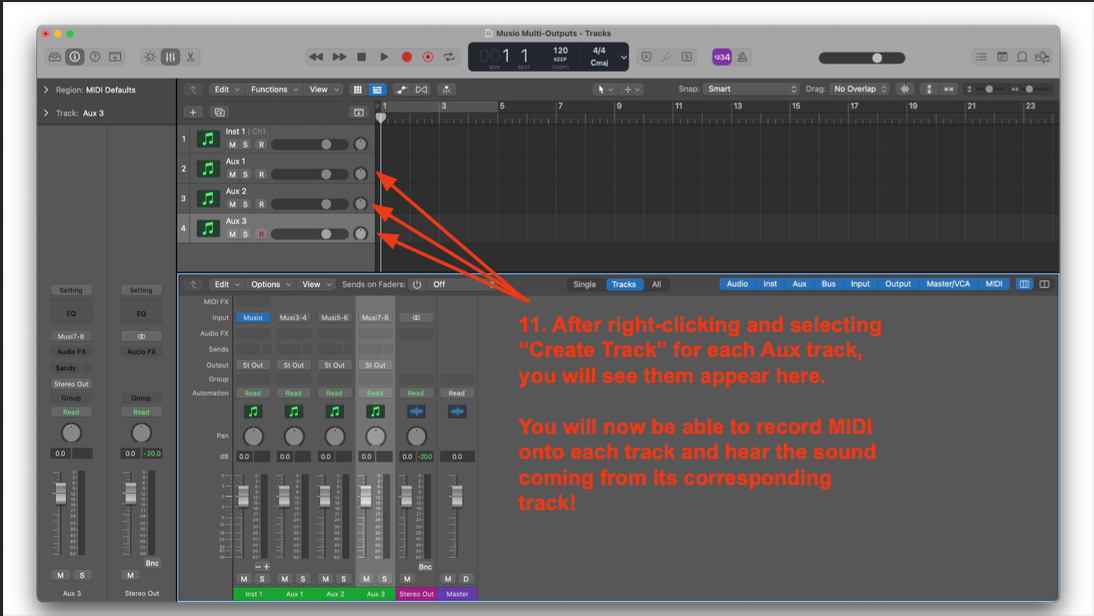Click the Aux 2 track instrument icon

point(208,198)
